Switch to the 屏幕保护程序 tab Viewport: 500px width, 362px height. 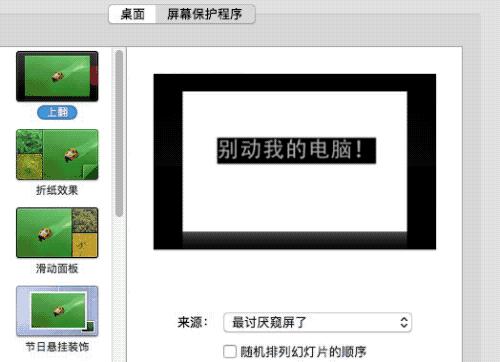[205, 14]
